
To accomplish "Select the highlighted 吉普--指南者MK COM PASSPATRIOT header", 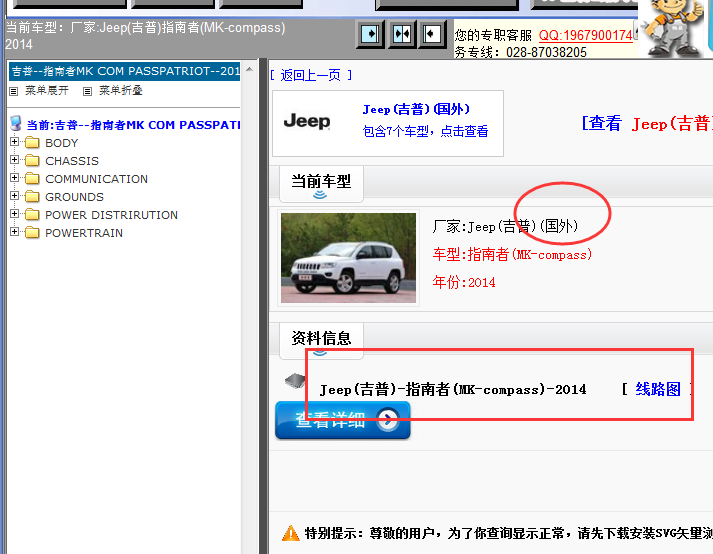I will (x=124, y=71).
